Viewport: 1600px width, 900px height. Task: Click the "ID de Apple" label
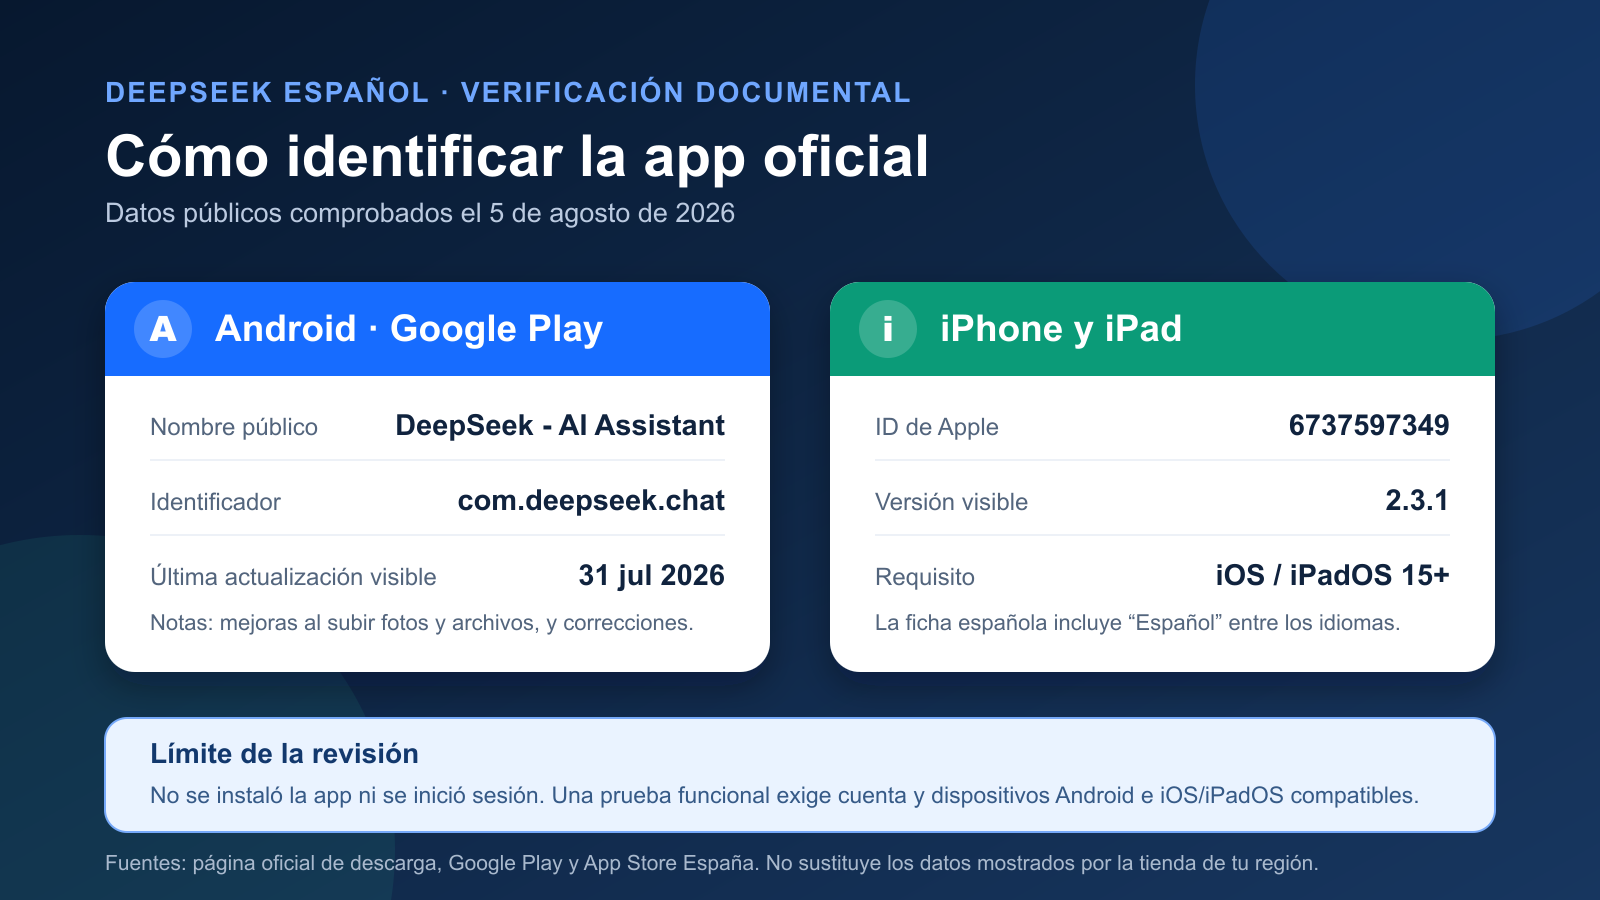click(x=936, y=427)
